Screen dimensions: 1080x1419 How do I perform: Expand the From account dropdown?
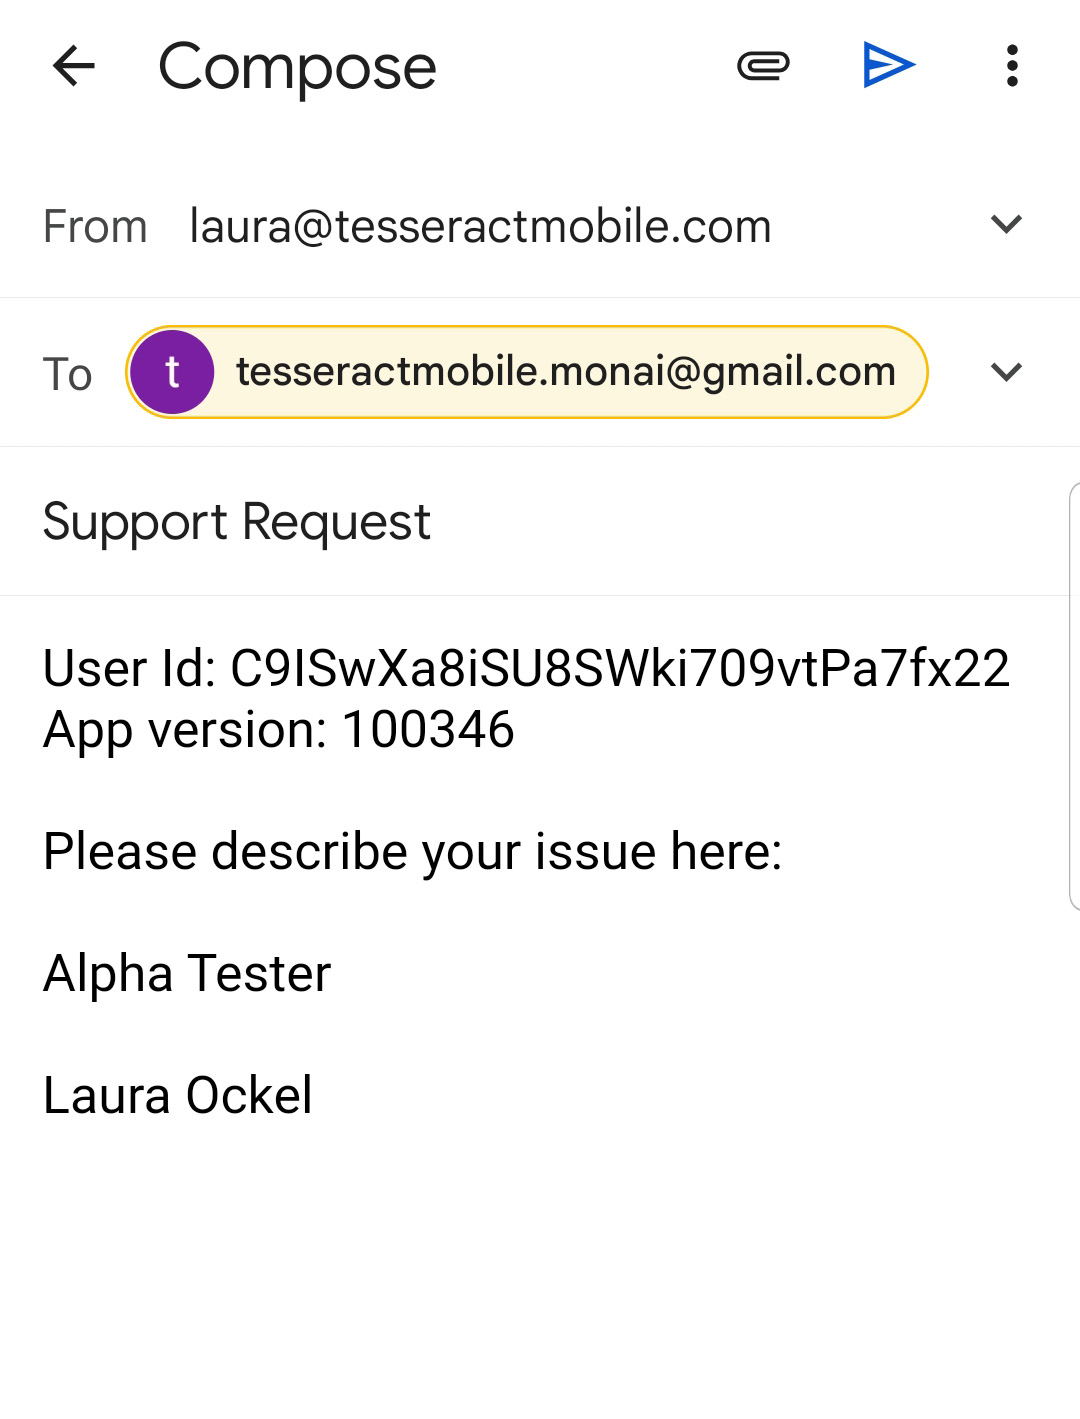click(x=1006, y=224)
